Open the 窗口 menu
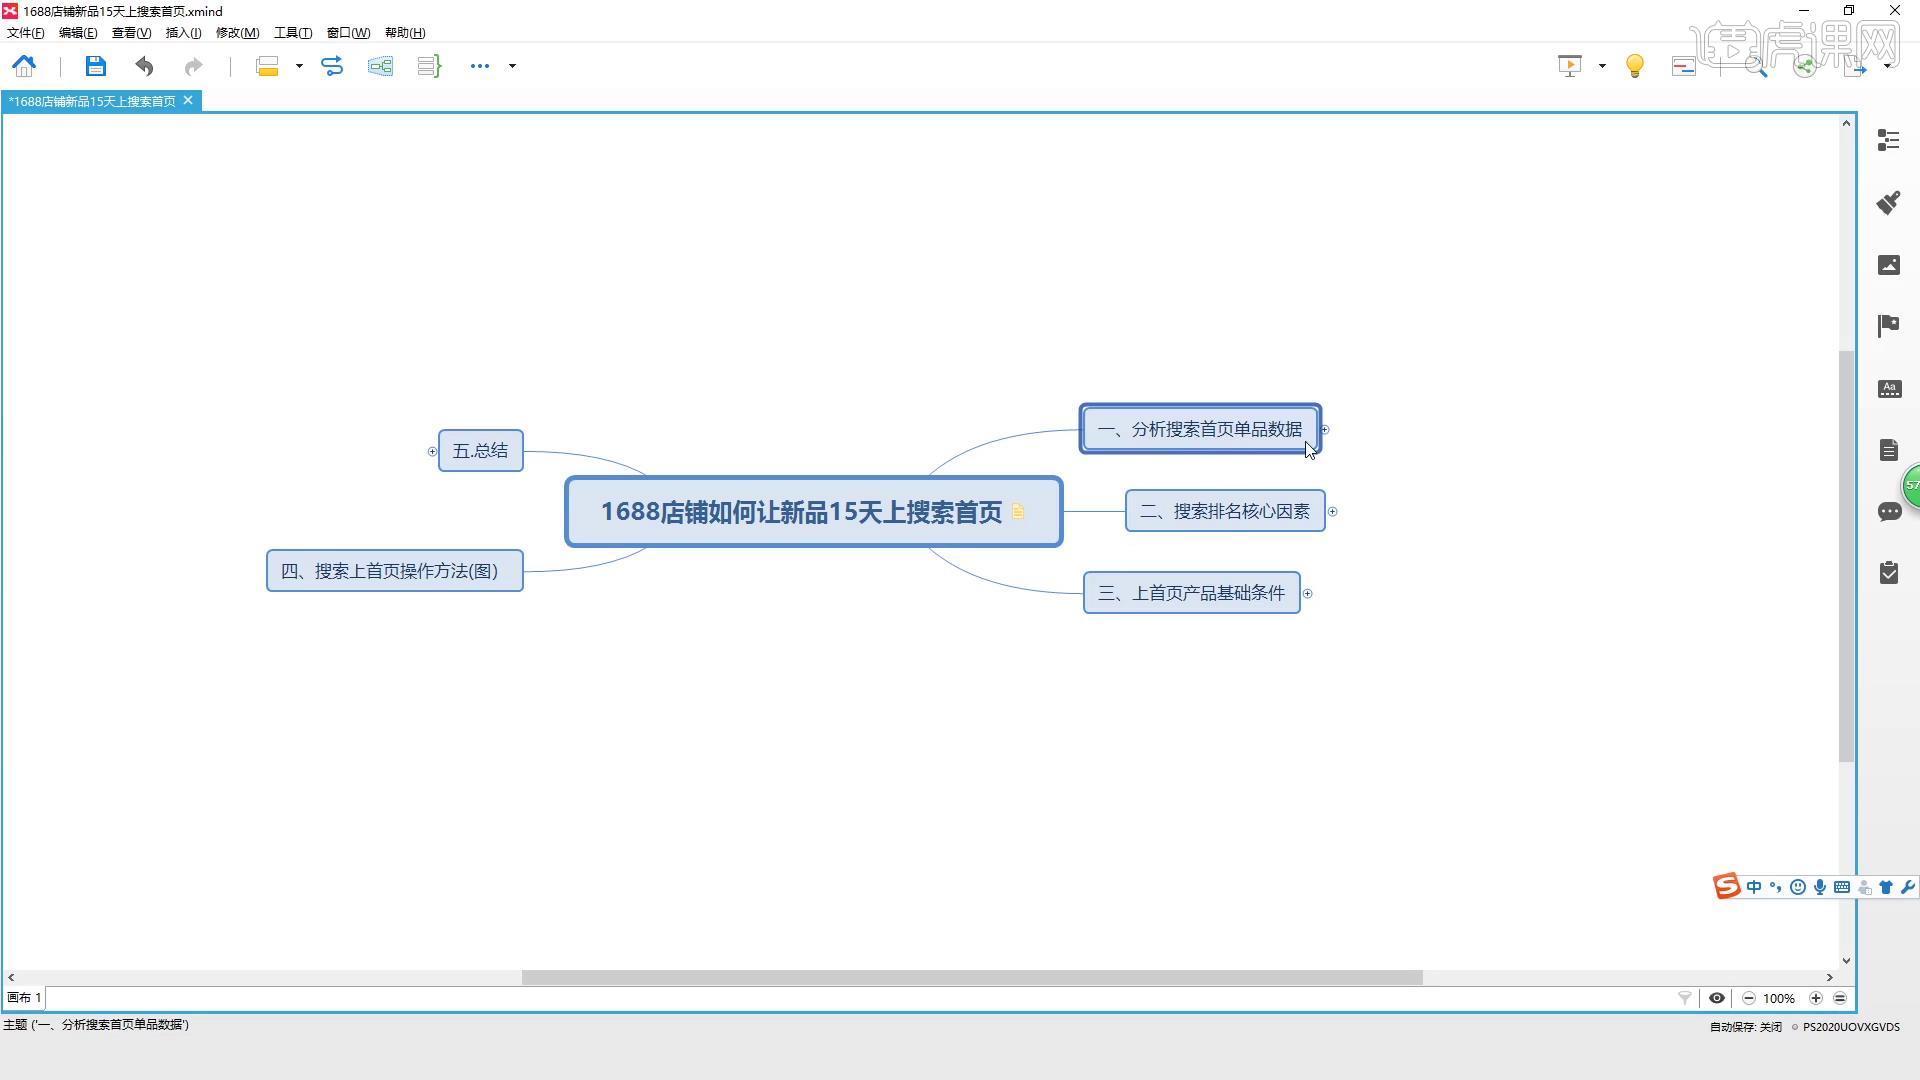The image size is (1920, 1080). (x=348, y=33)
